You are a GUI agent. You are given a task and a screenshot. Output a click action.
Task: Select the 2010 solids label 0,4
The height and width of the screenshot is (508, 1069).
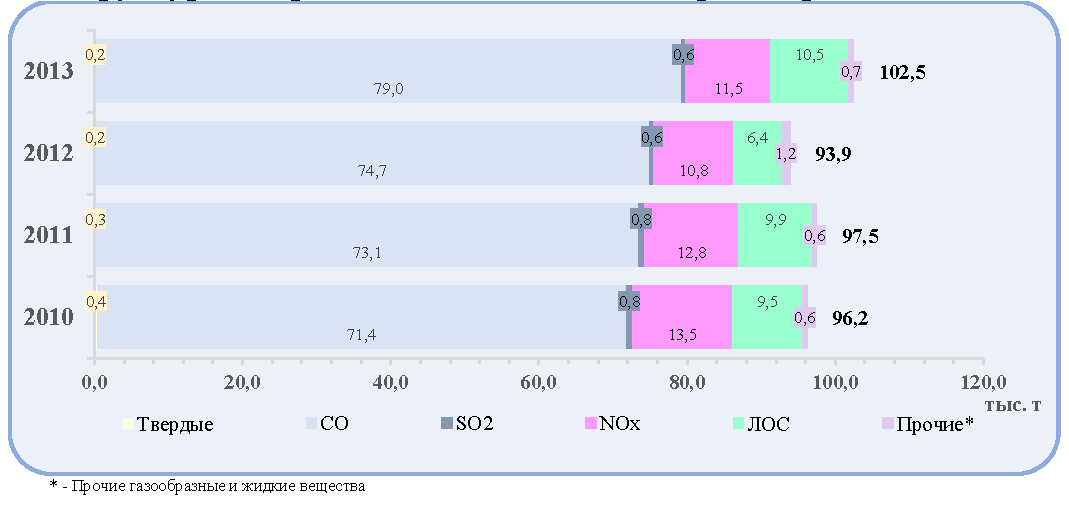point(95,300)
